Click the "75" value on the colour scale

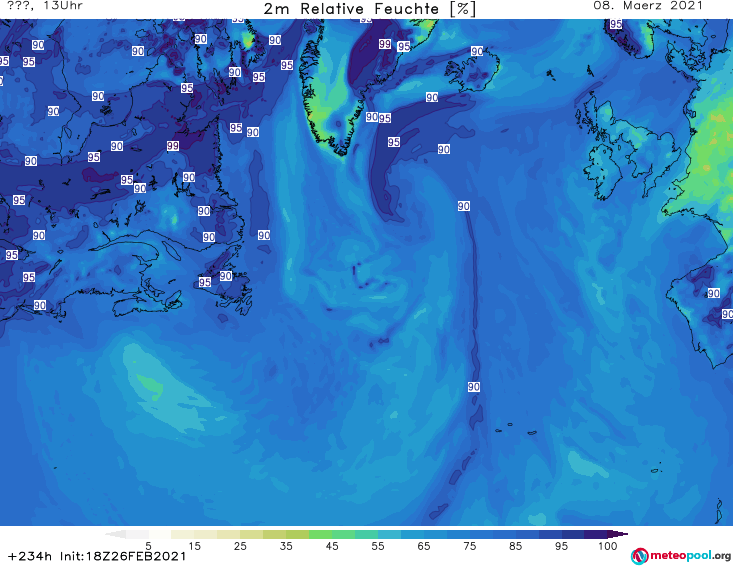coord(470,546)
